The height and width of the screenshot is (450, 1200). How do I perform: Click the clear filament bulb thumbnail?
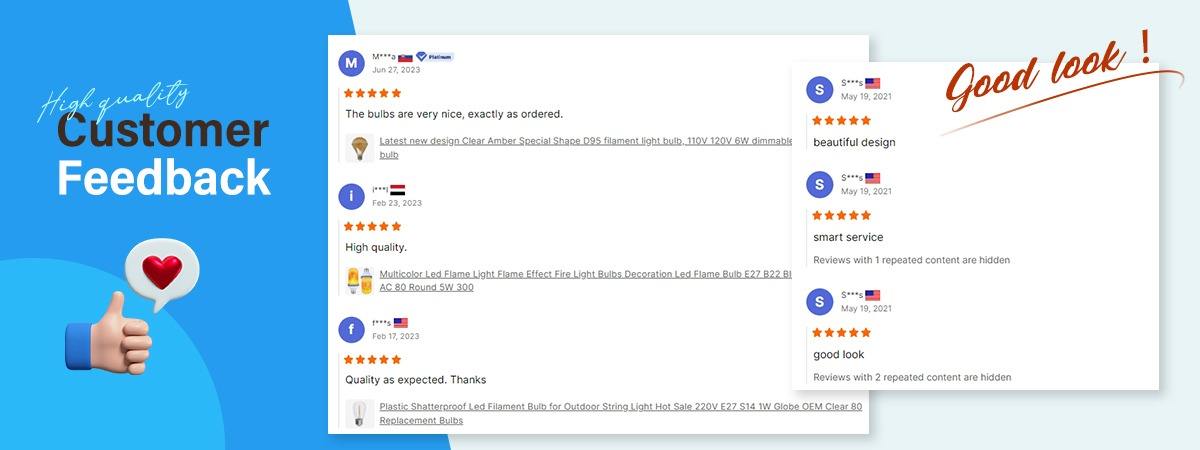(x=359, y=414)
